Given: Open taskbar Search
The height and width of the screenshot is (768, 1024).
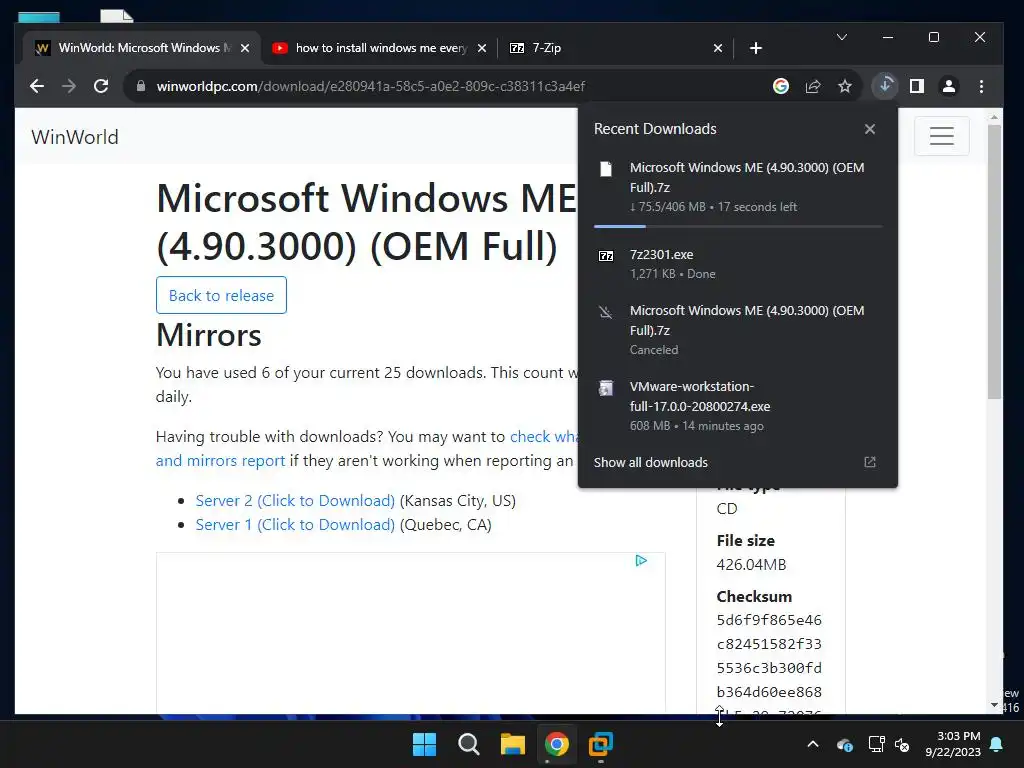Looking at the screenshot, I should 468,744.
